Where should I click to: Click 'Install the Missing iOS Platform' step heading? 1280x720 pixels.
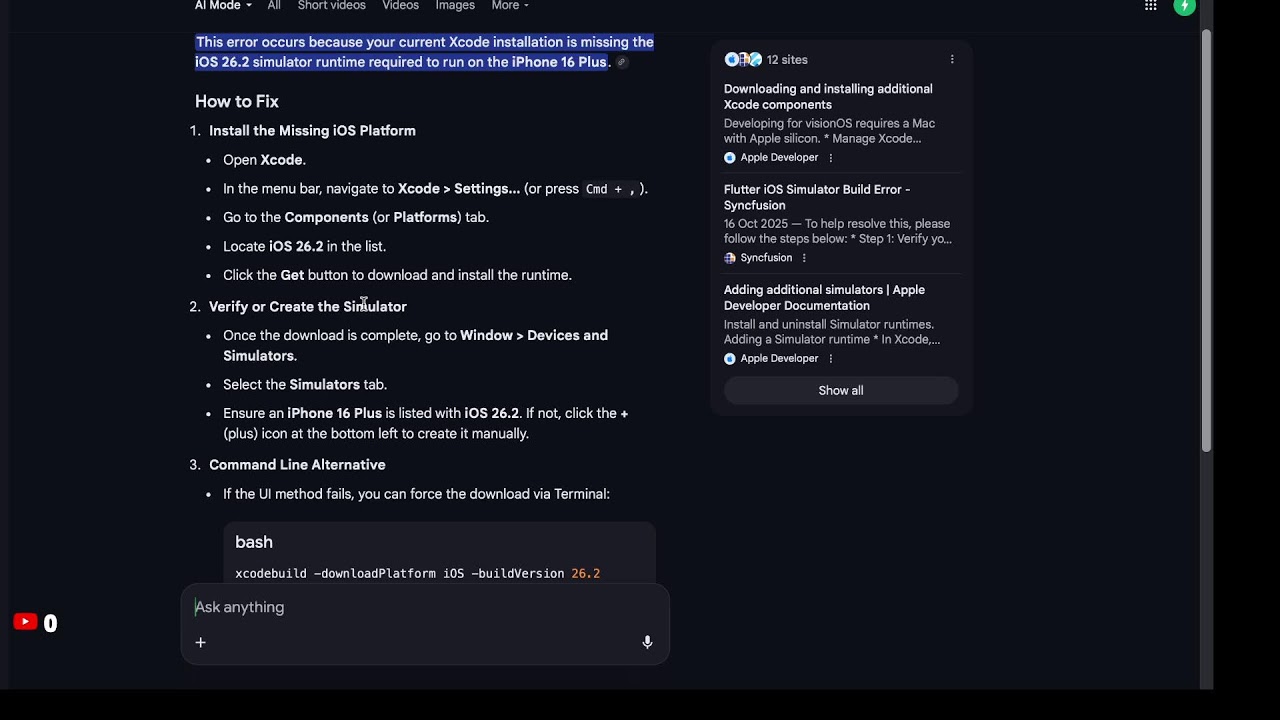point(312,131)
